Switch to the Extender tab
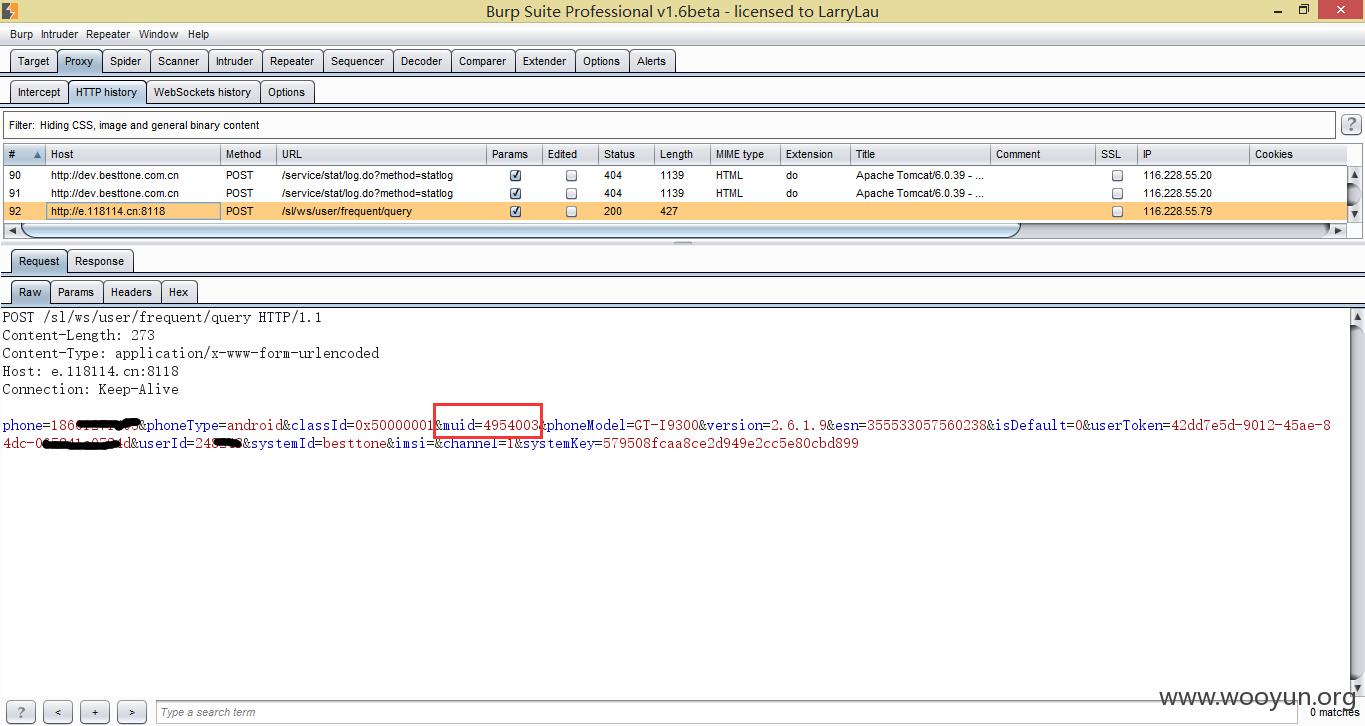The height and width of the screenshot is (726, 1365). pos(544,61)
